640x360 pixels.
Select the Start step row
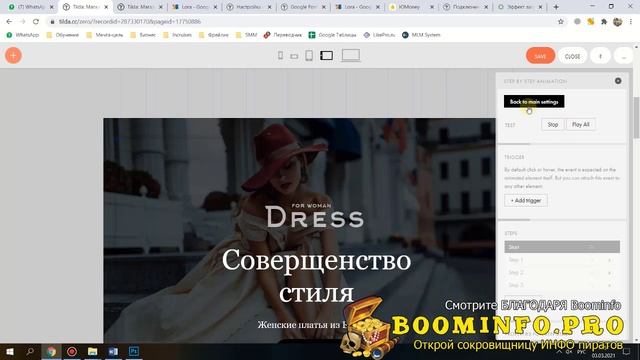point(562,247)
